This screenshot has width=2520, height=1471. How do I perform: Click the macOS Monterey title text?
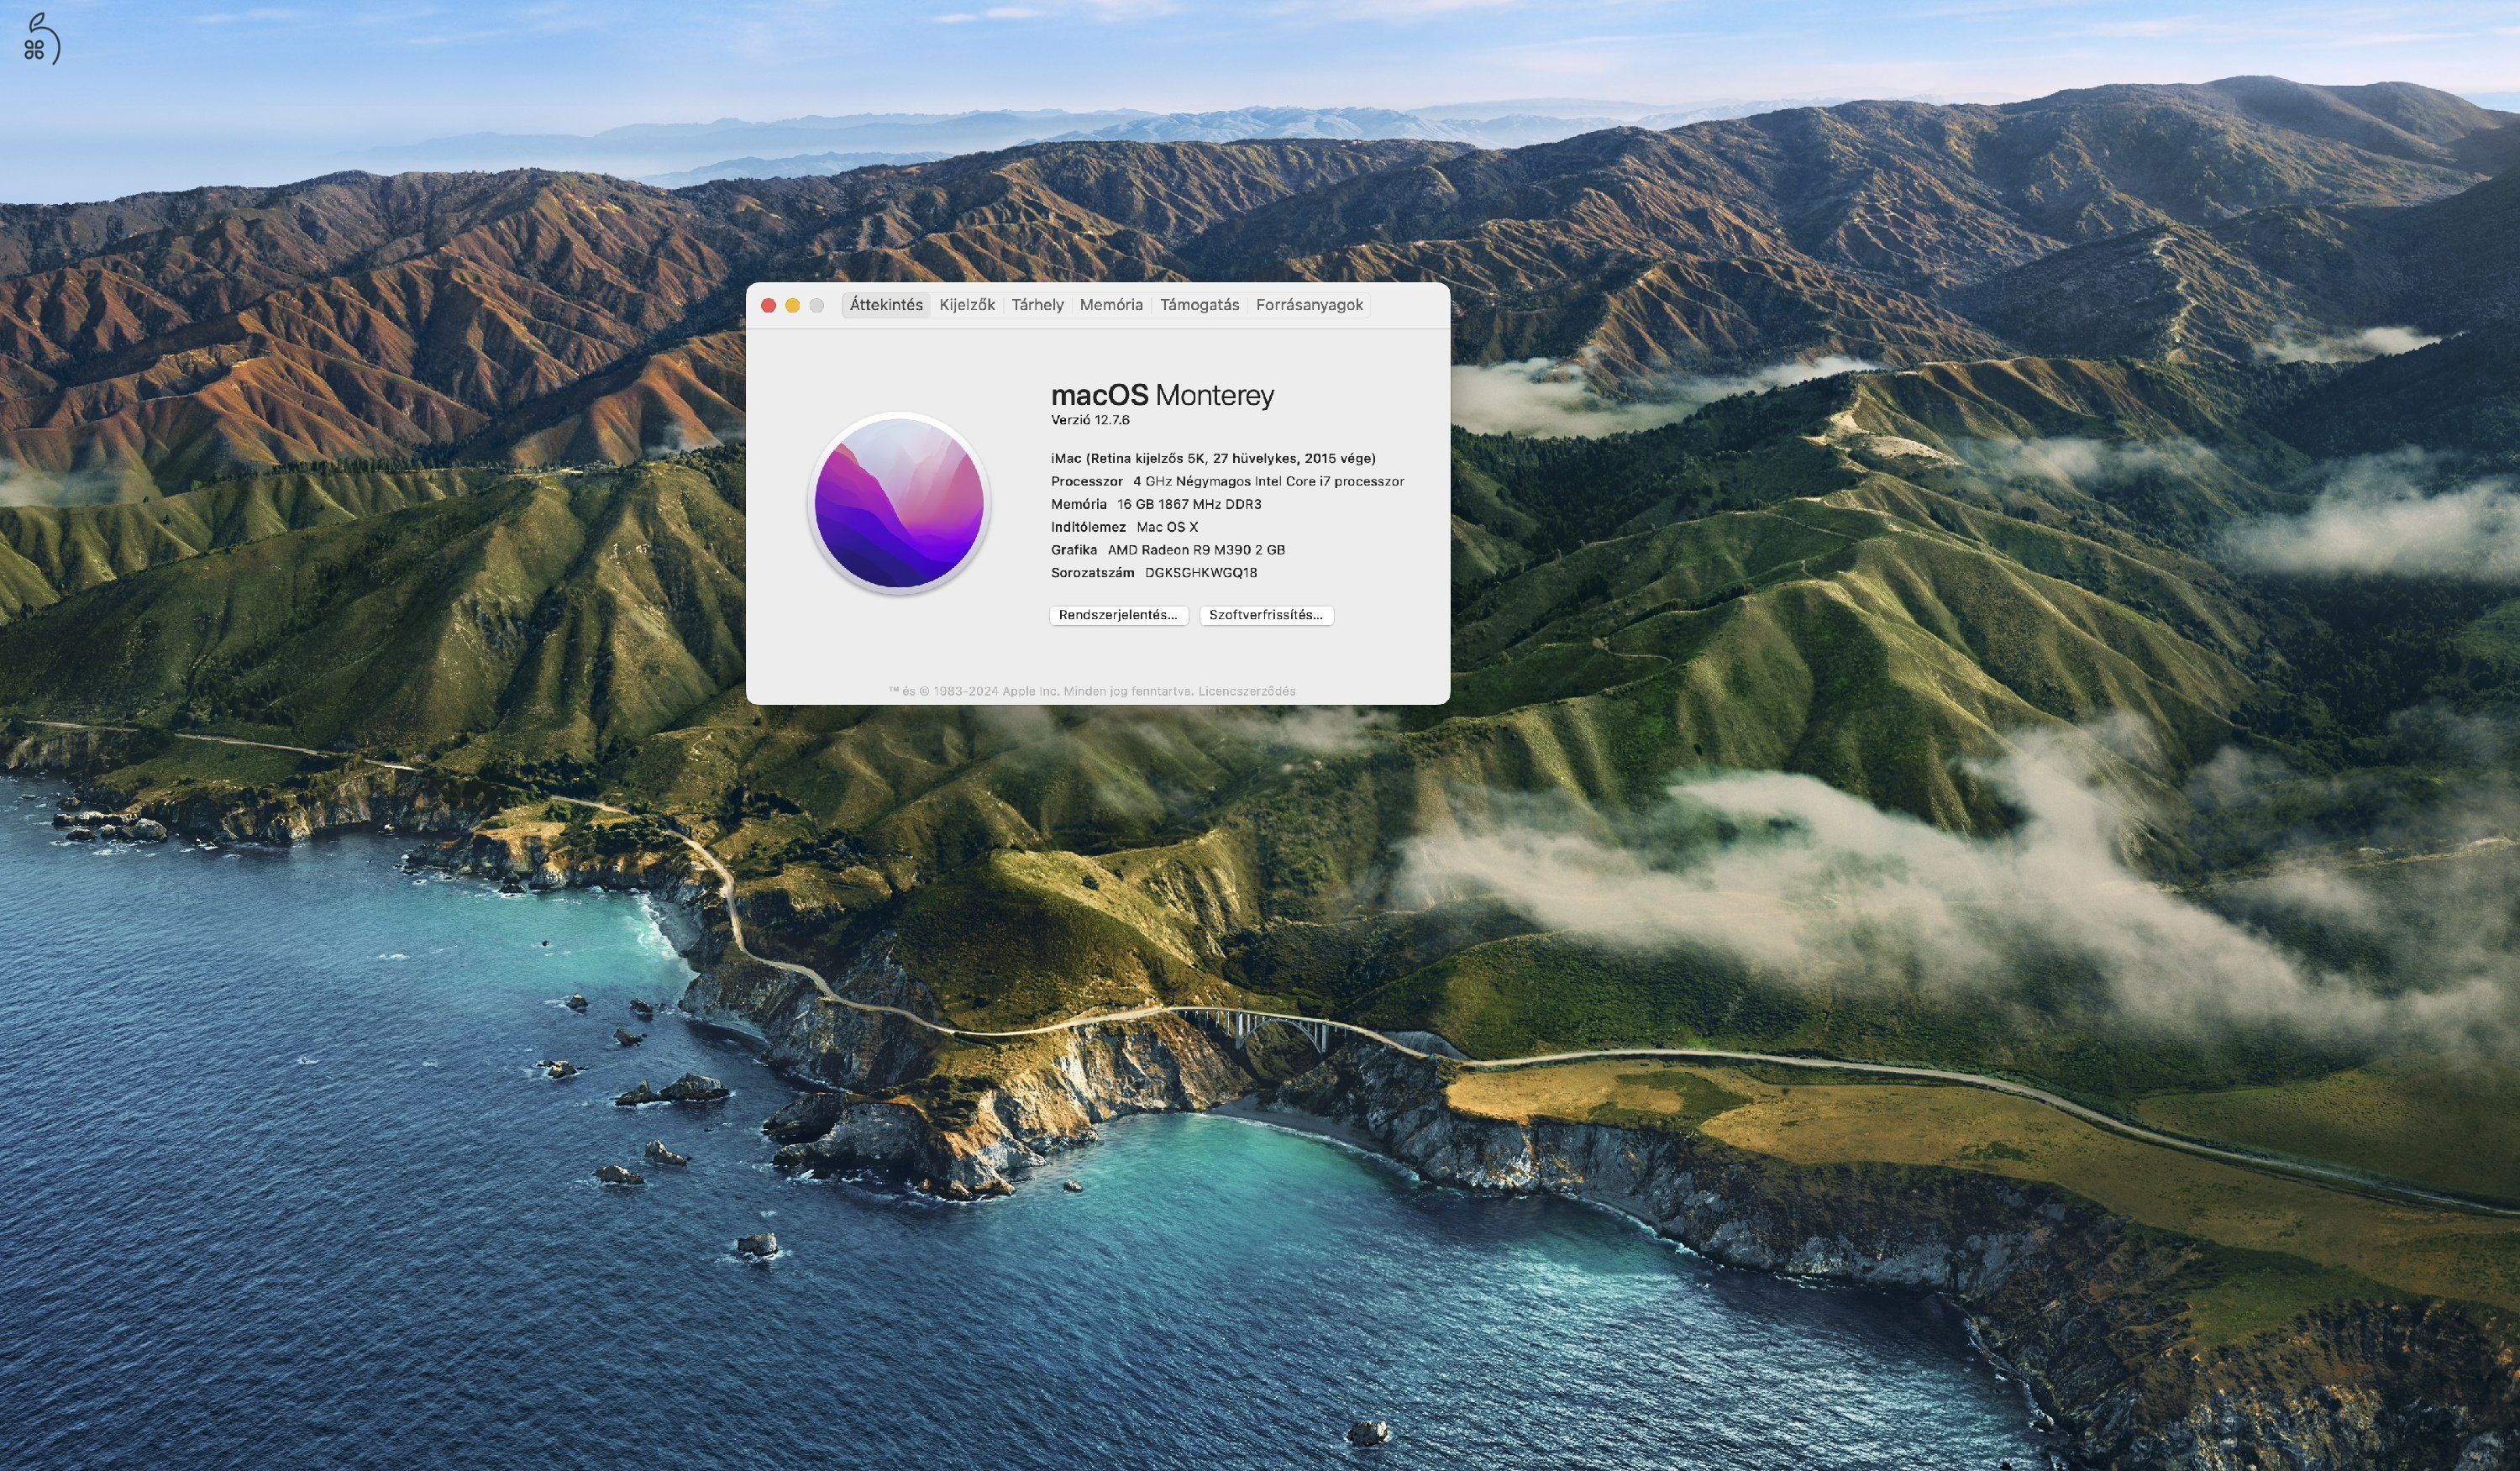1162,395
